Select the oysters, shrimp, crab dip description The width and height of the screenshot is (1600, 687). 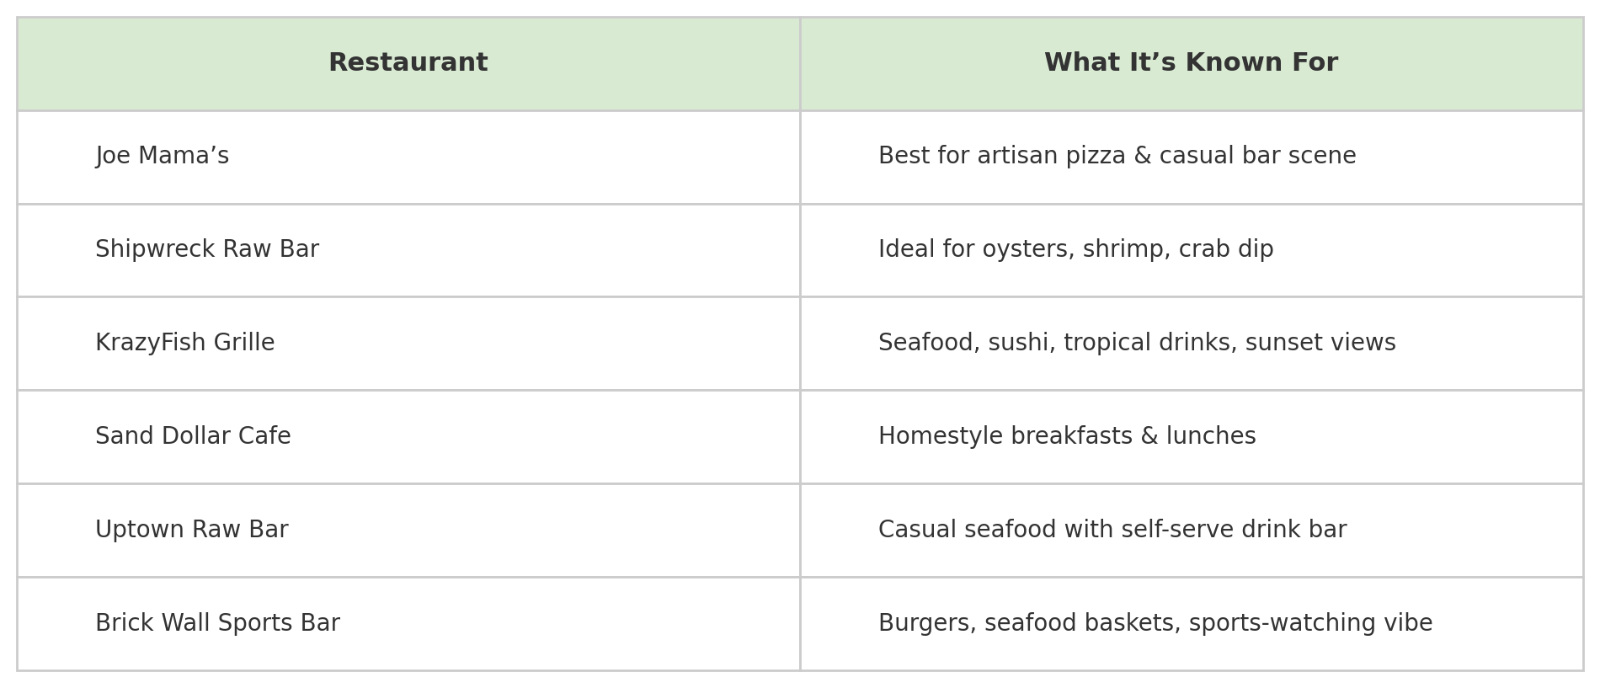(1076, 249)
